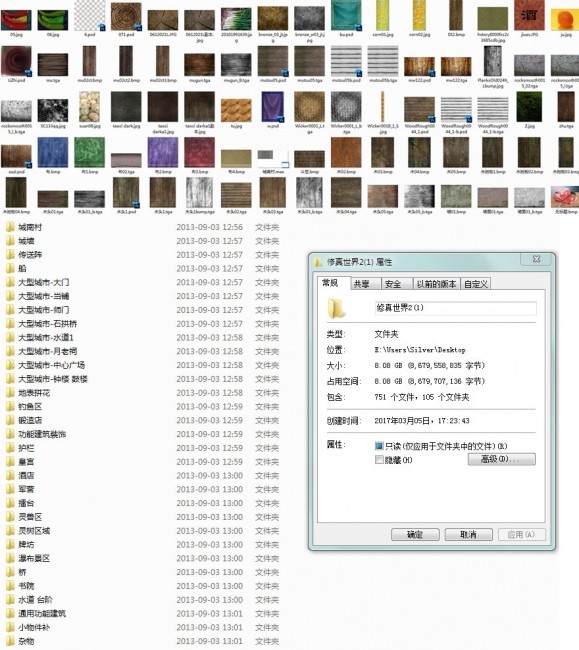Select the suan08.jpg garlic texture

90,107
